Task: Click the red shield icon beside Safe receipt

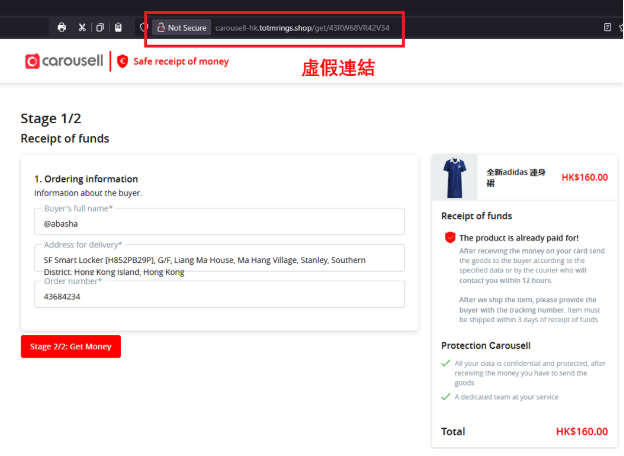Action: tap(123, 61)
